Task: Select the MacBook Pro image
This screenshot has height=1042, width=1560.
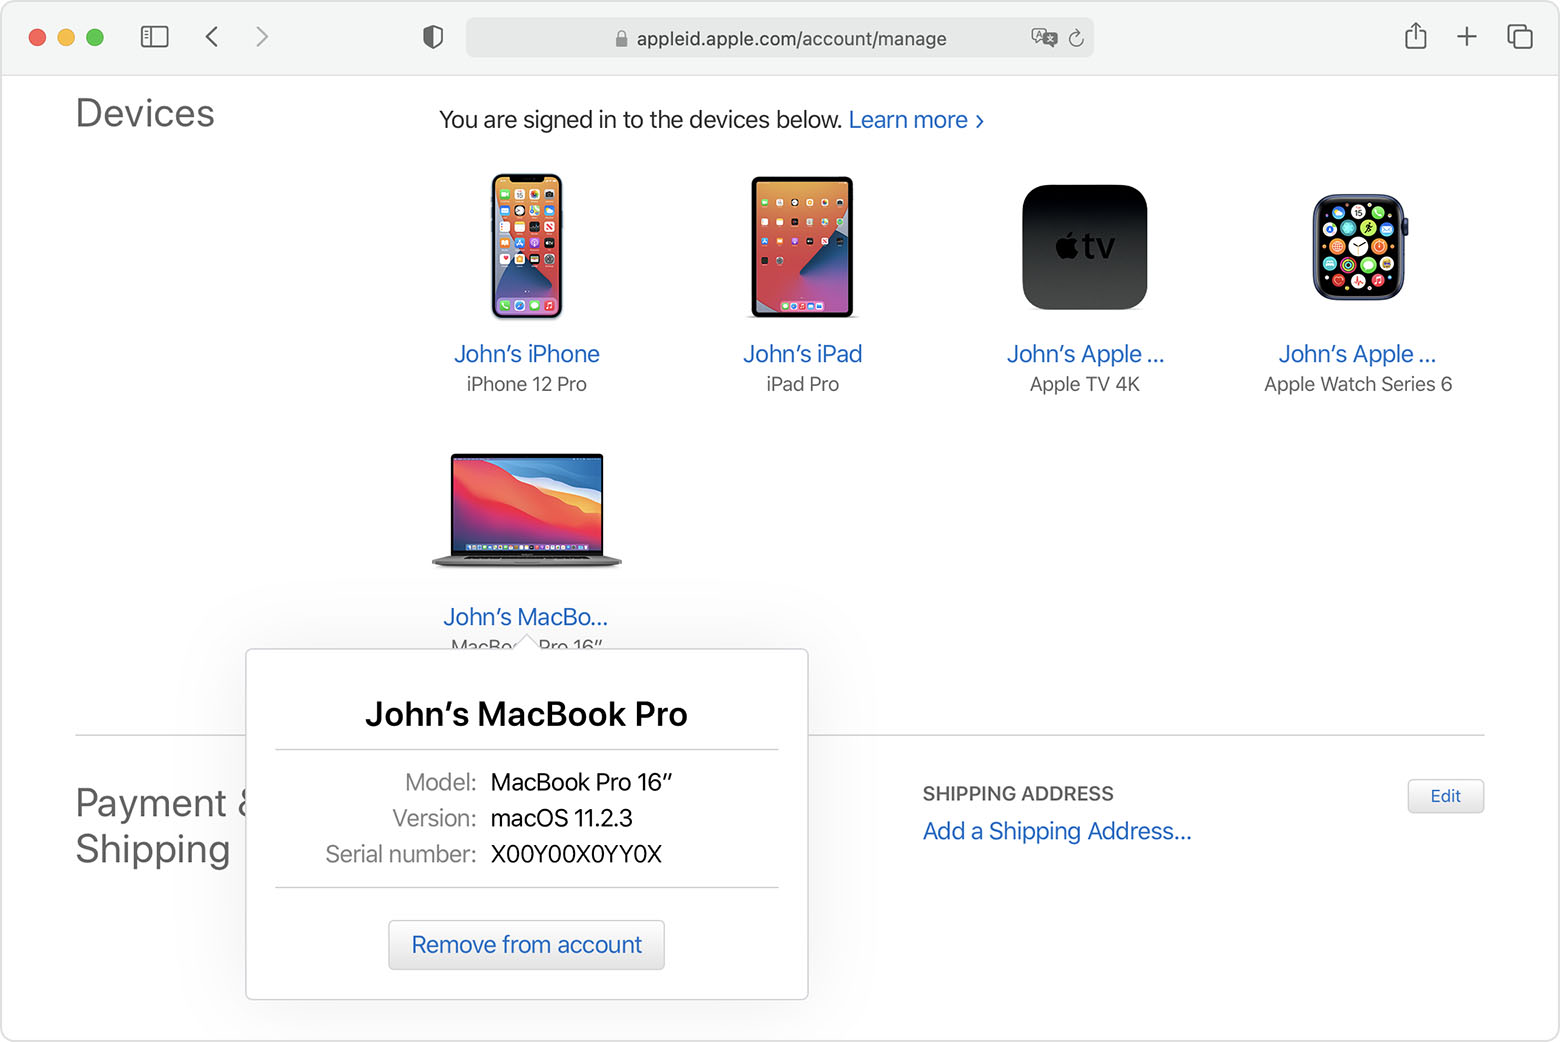Action: pyautogui.click(x=527, y=510)
